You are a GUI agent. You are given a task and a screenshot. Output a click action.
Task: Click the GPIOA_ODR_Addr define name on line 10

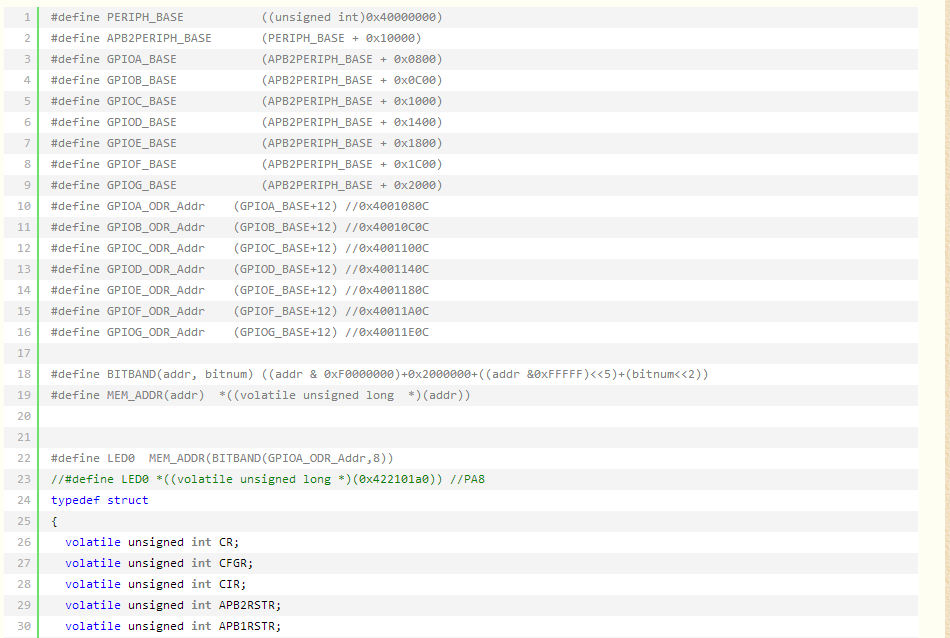coord(155,206)
